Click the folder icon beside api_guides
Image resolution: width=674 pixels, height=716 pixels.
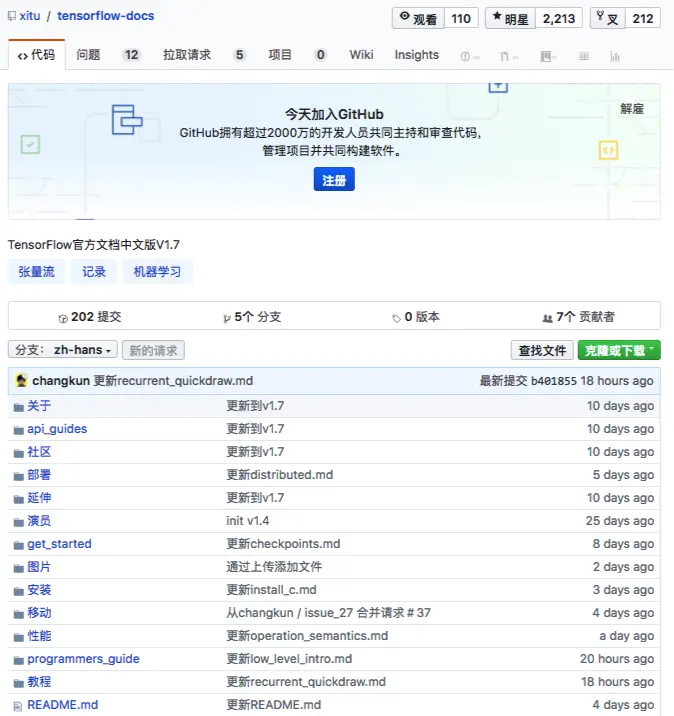[18, 430]
